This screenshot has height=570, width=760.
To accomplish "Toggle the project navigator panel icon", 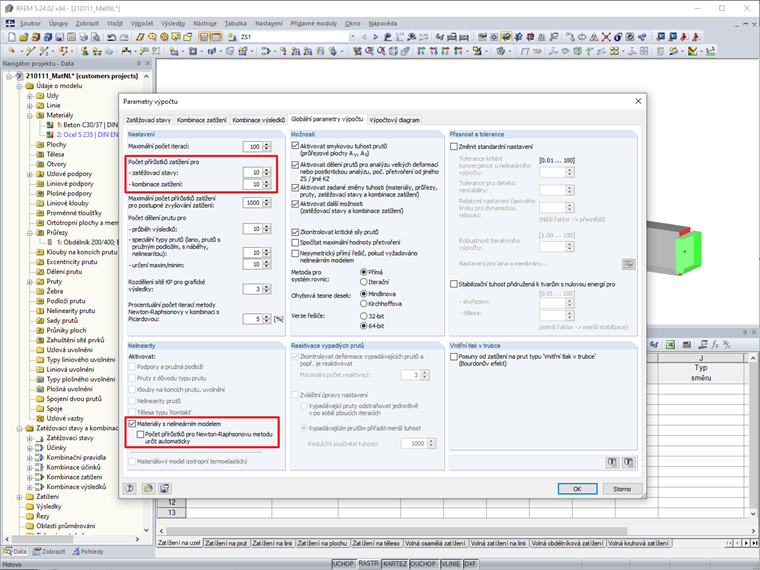I will click(x=204, y=37).
